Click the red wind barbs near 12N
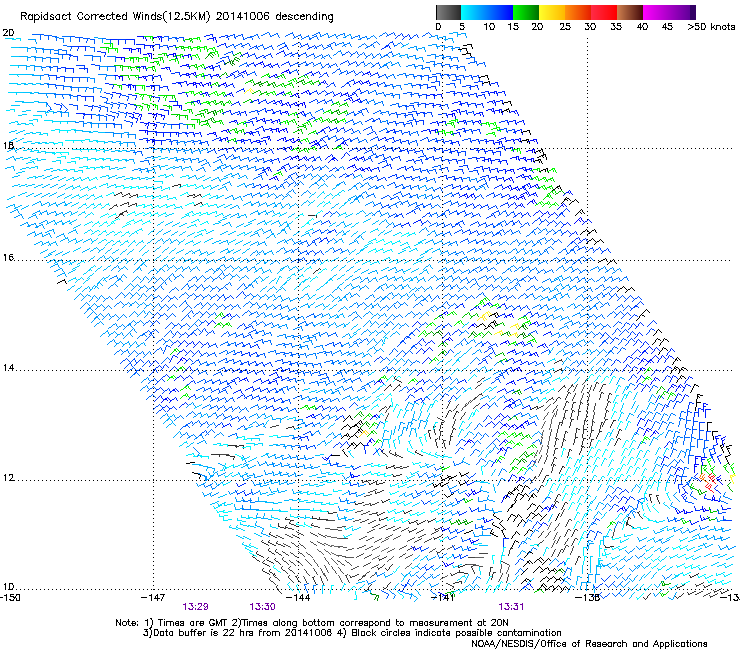Image resolution: width=740 pixels, height=650 pixels. tap(711, 481)
